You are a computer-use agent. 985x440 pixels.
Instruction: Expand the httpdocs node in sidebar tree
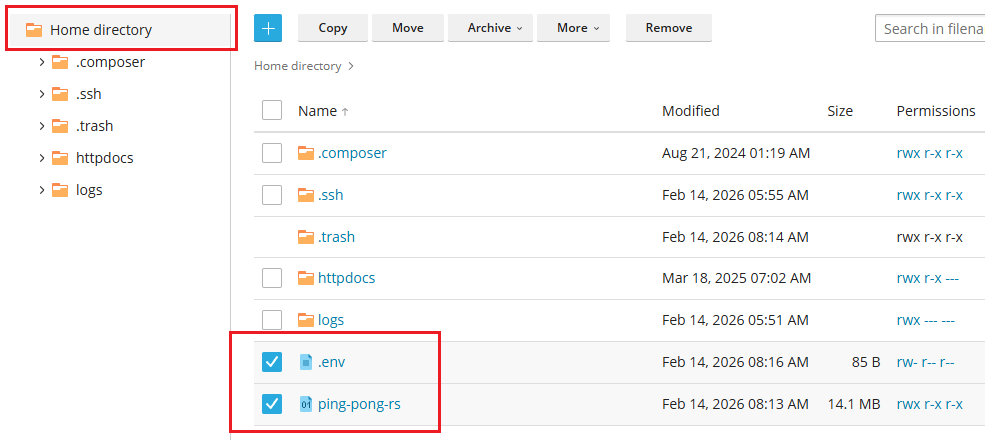[x=41, y=158]
